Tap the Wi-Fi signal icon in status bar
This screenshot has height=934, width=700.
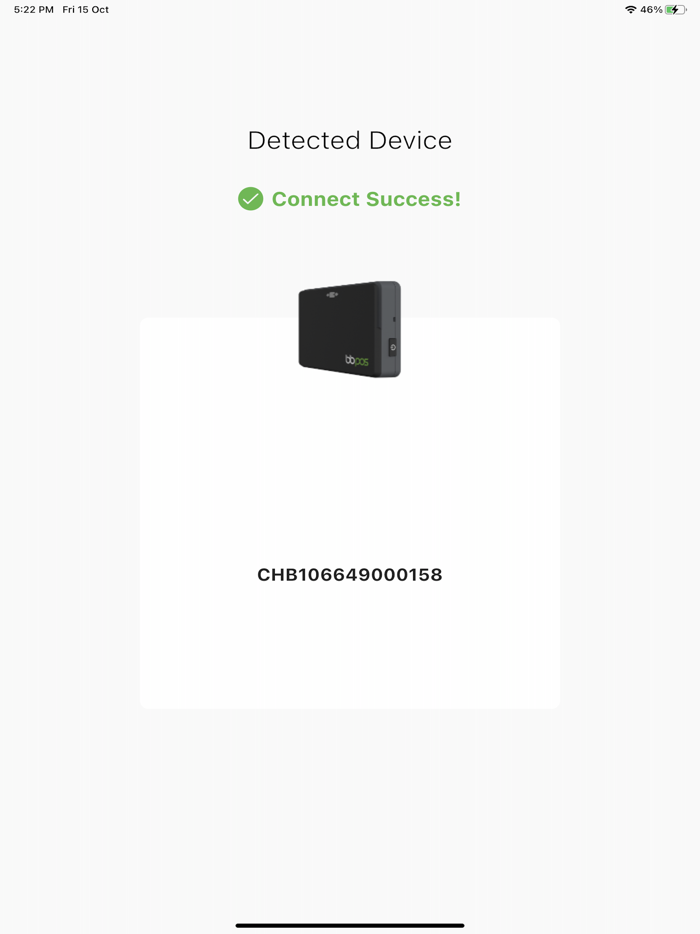630,10
